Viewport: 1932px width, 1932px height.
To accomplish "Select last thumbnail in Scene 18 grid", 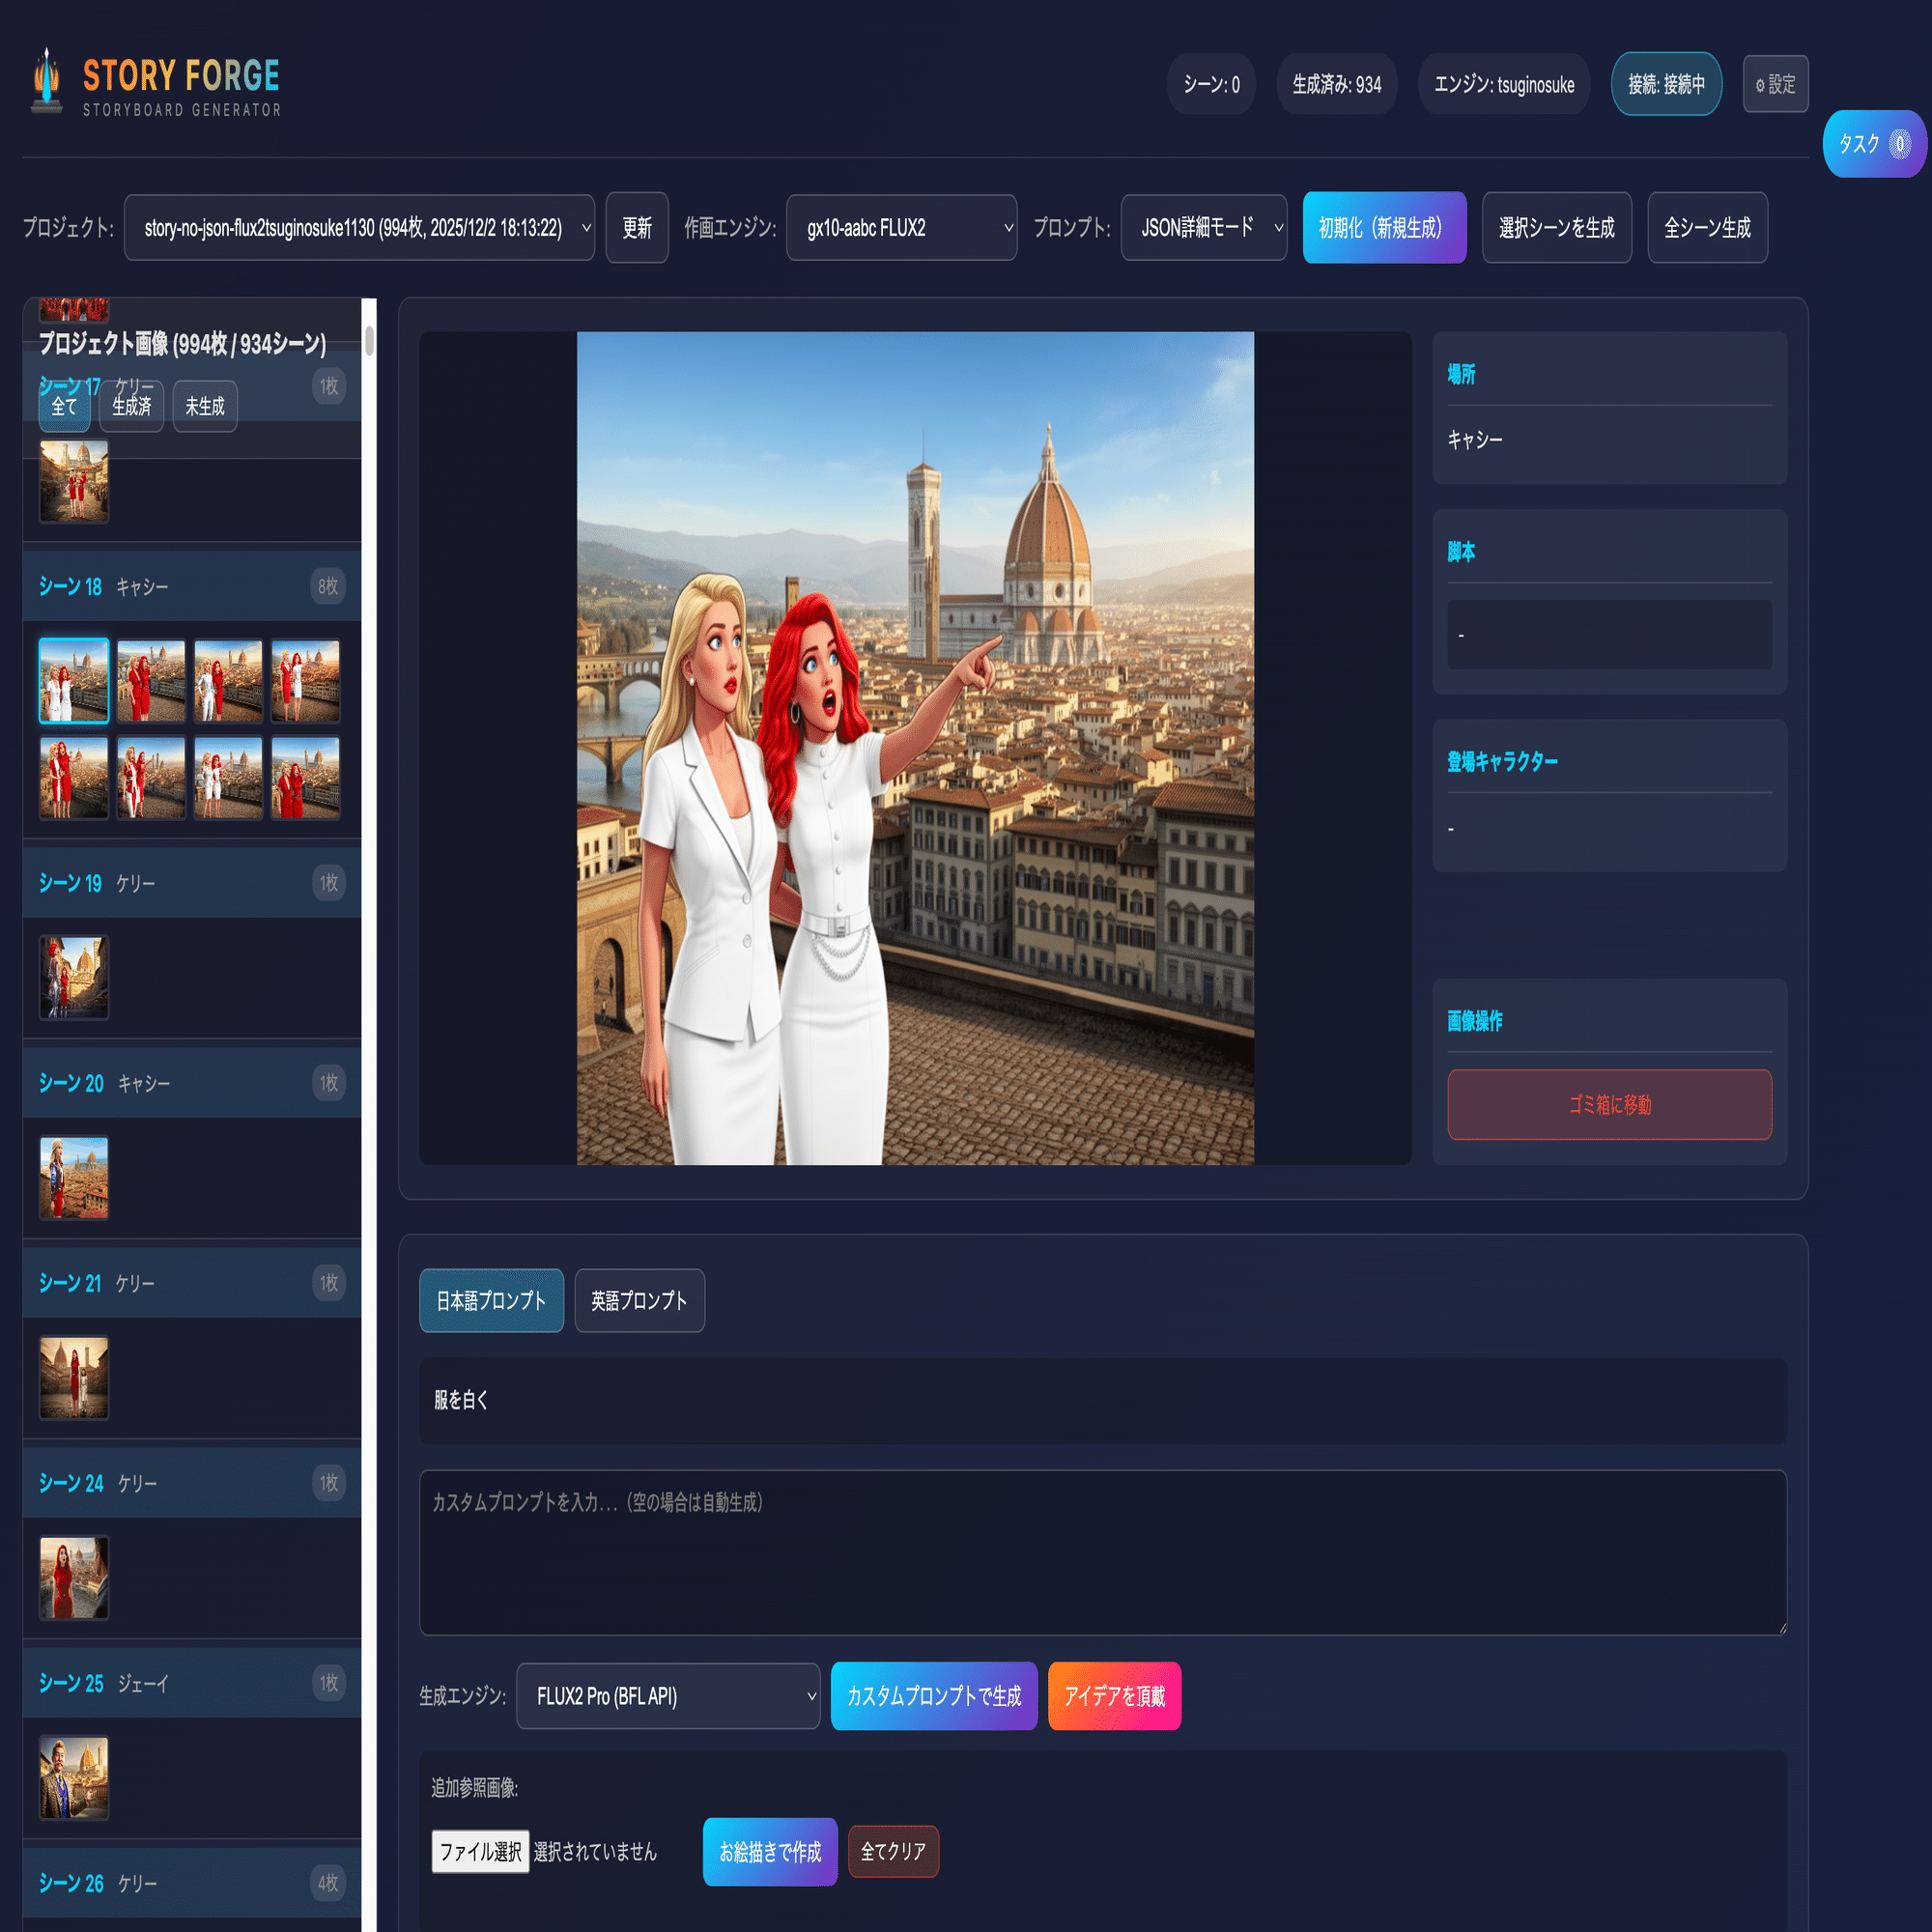I will [x=305, y=778].
